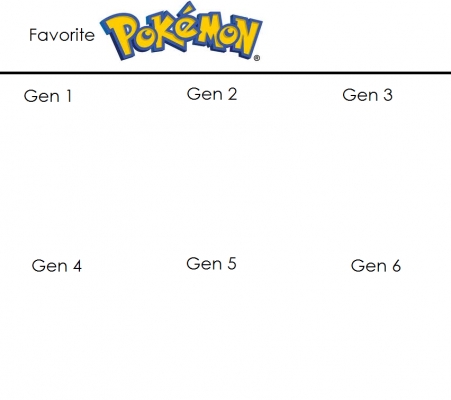Select the Gen 5 label
The width and height of the screenshot is (451, 400).
pyautogui.click(x=211, y=264)
